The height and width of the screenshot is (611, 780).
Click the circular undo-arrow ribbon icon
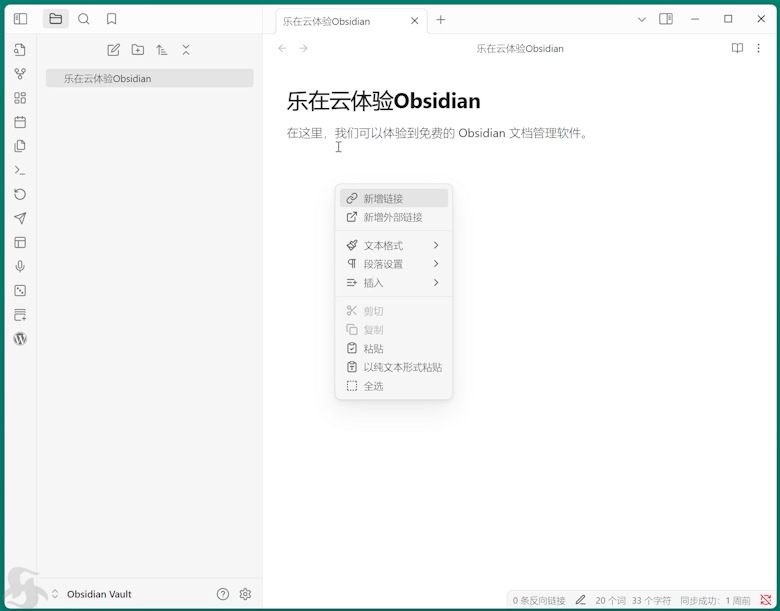[20, 194]
